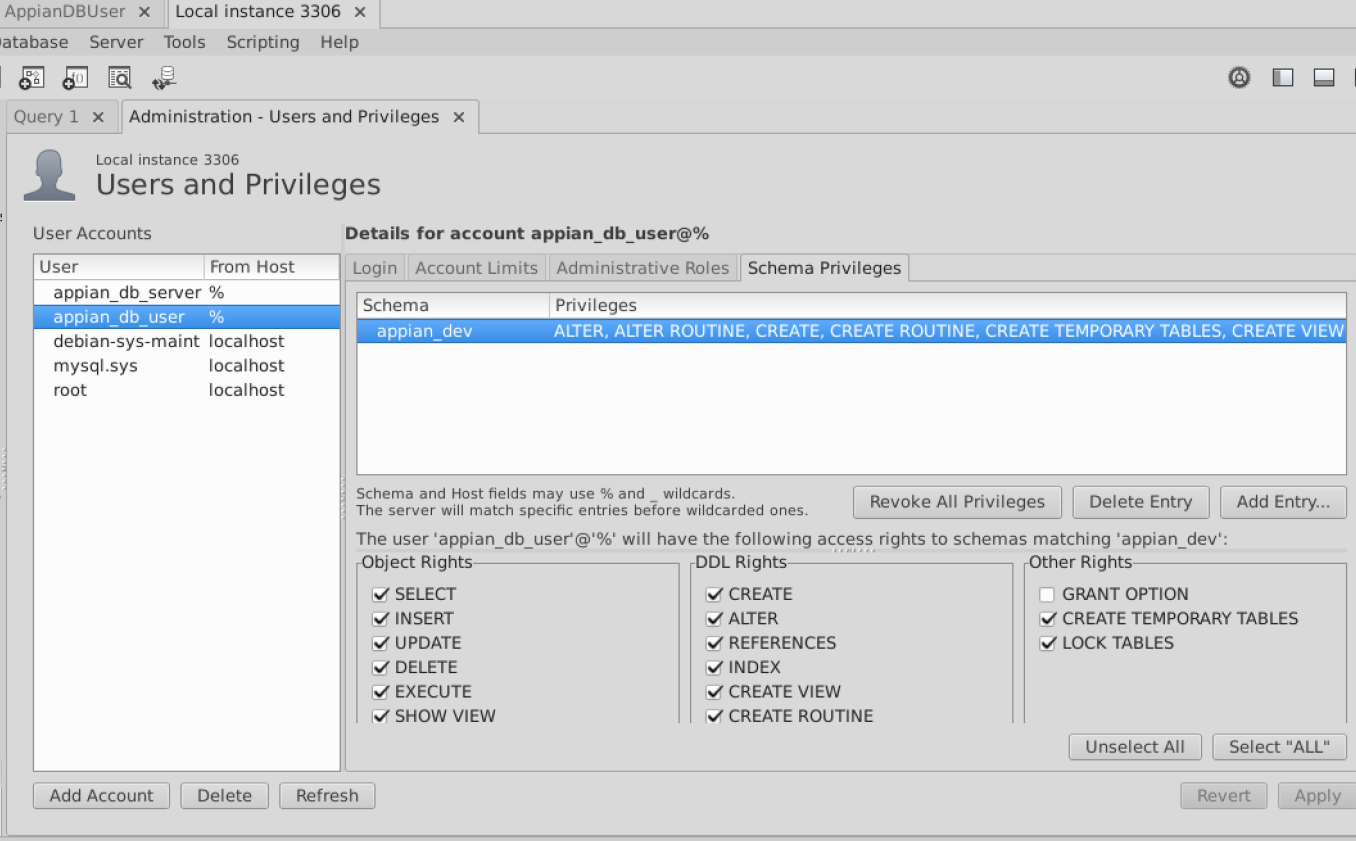Open the Tools menu
This screenshot has height=841, width=1356.
click(184, 42)
